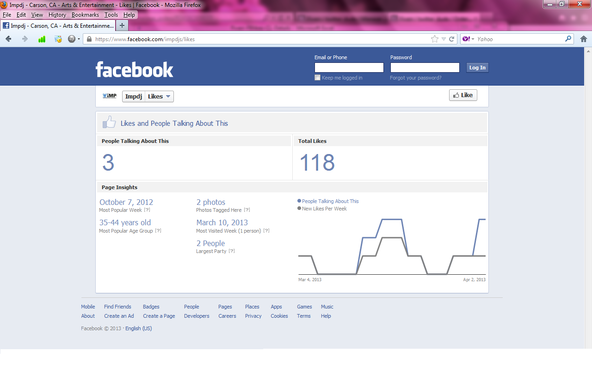Click Create an Ad footer link
592x370 pixels.
tap(119, 316)
